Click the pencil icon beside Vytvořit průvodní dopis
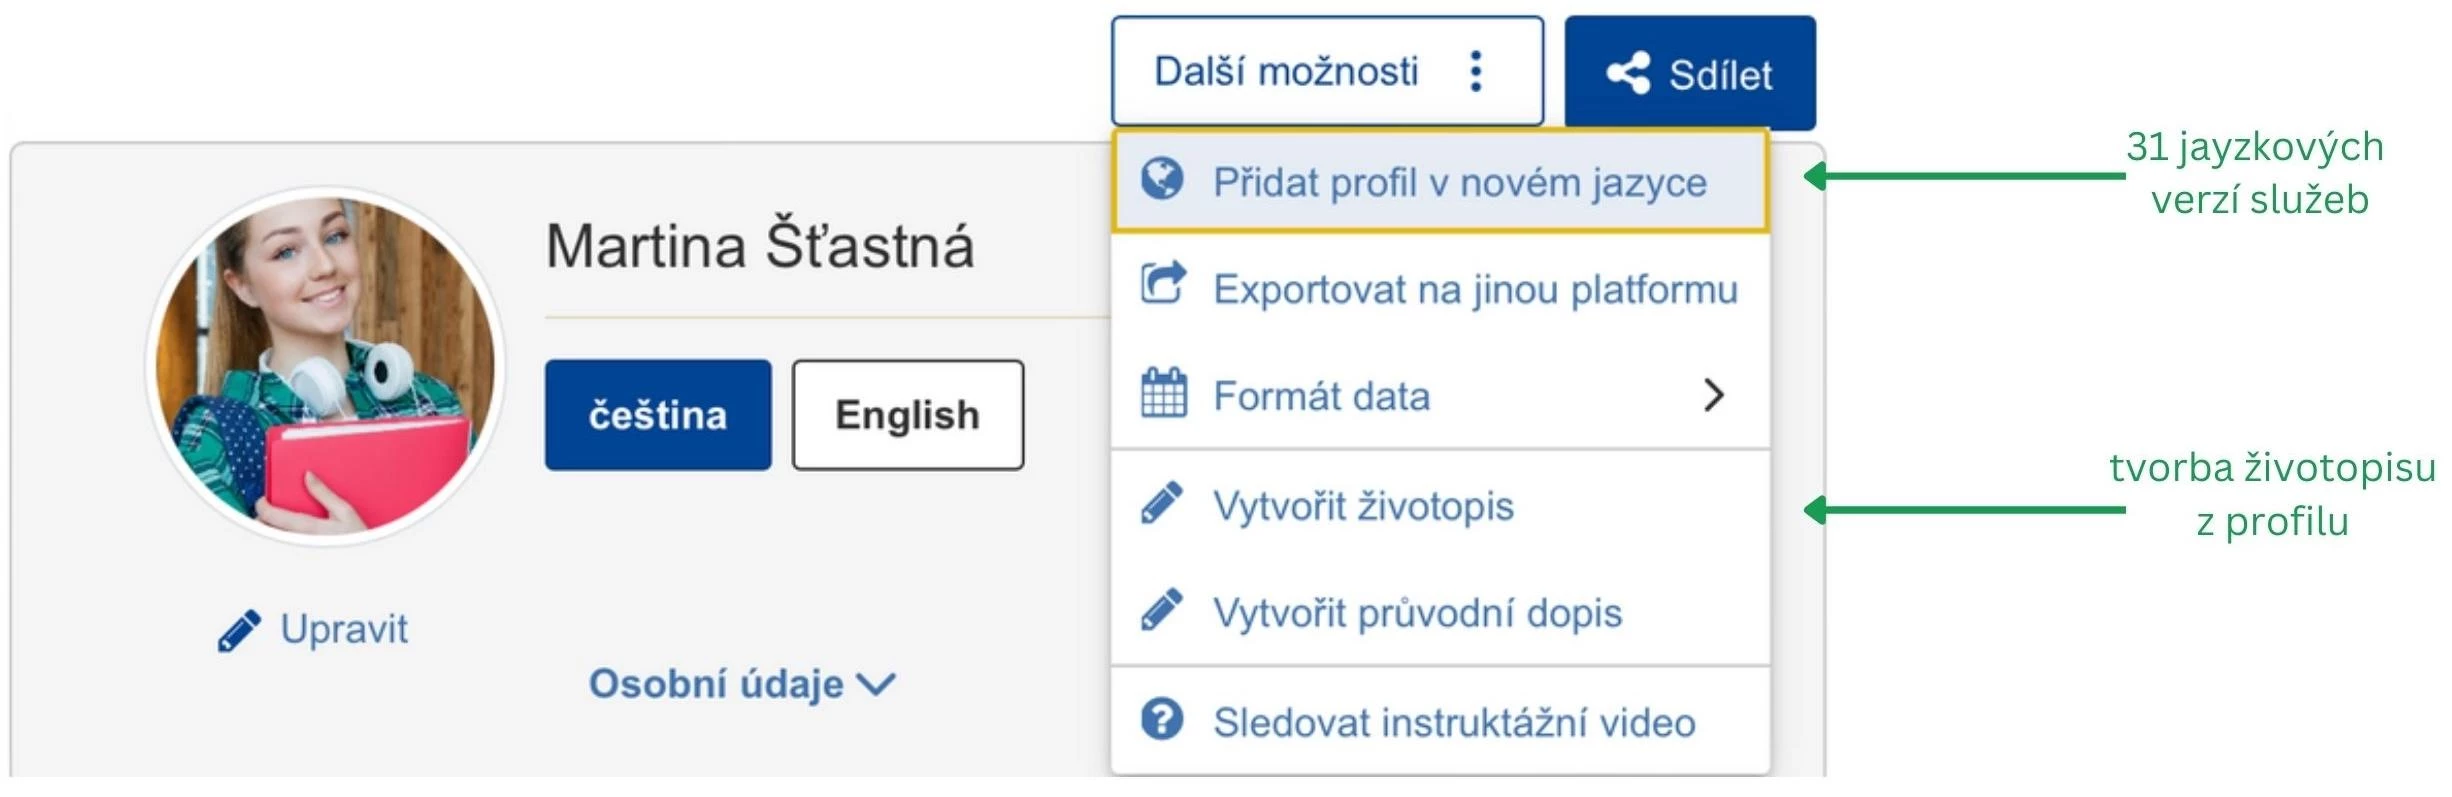2452x797 pixels. pyautogui.click(x=1162, y=610)
